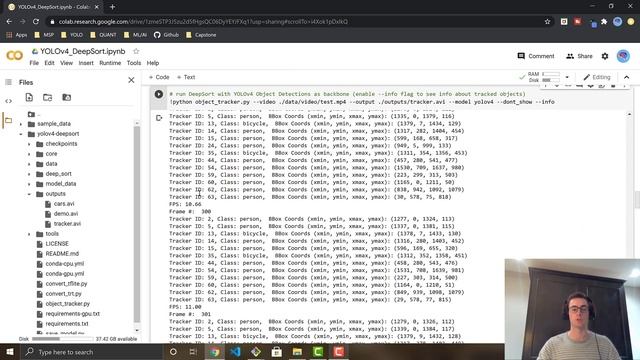Open the Help menu
The height and width of the screenshot is (360, 640).
(x=153, y=63)
